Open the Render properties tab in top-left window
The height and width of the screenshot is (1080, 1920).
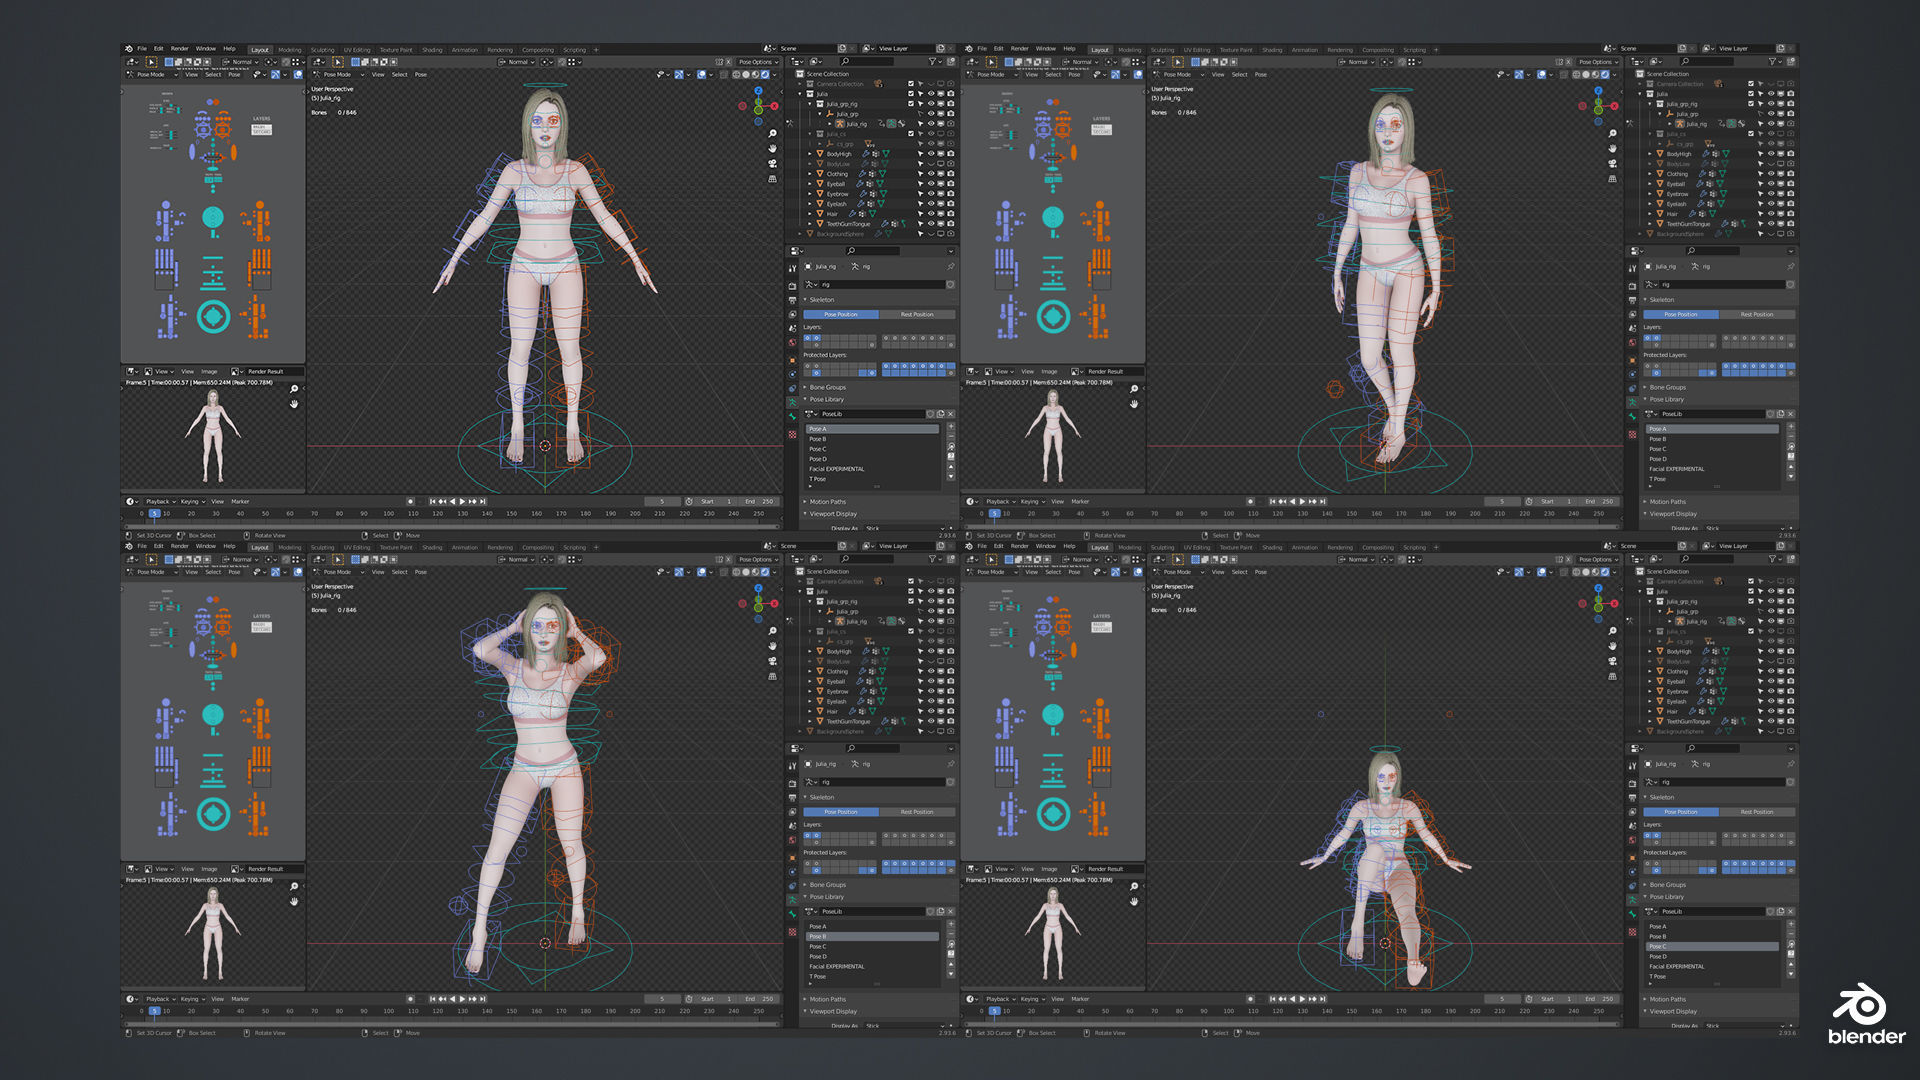click(792, 286)
